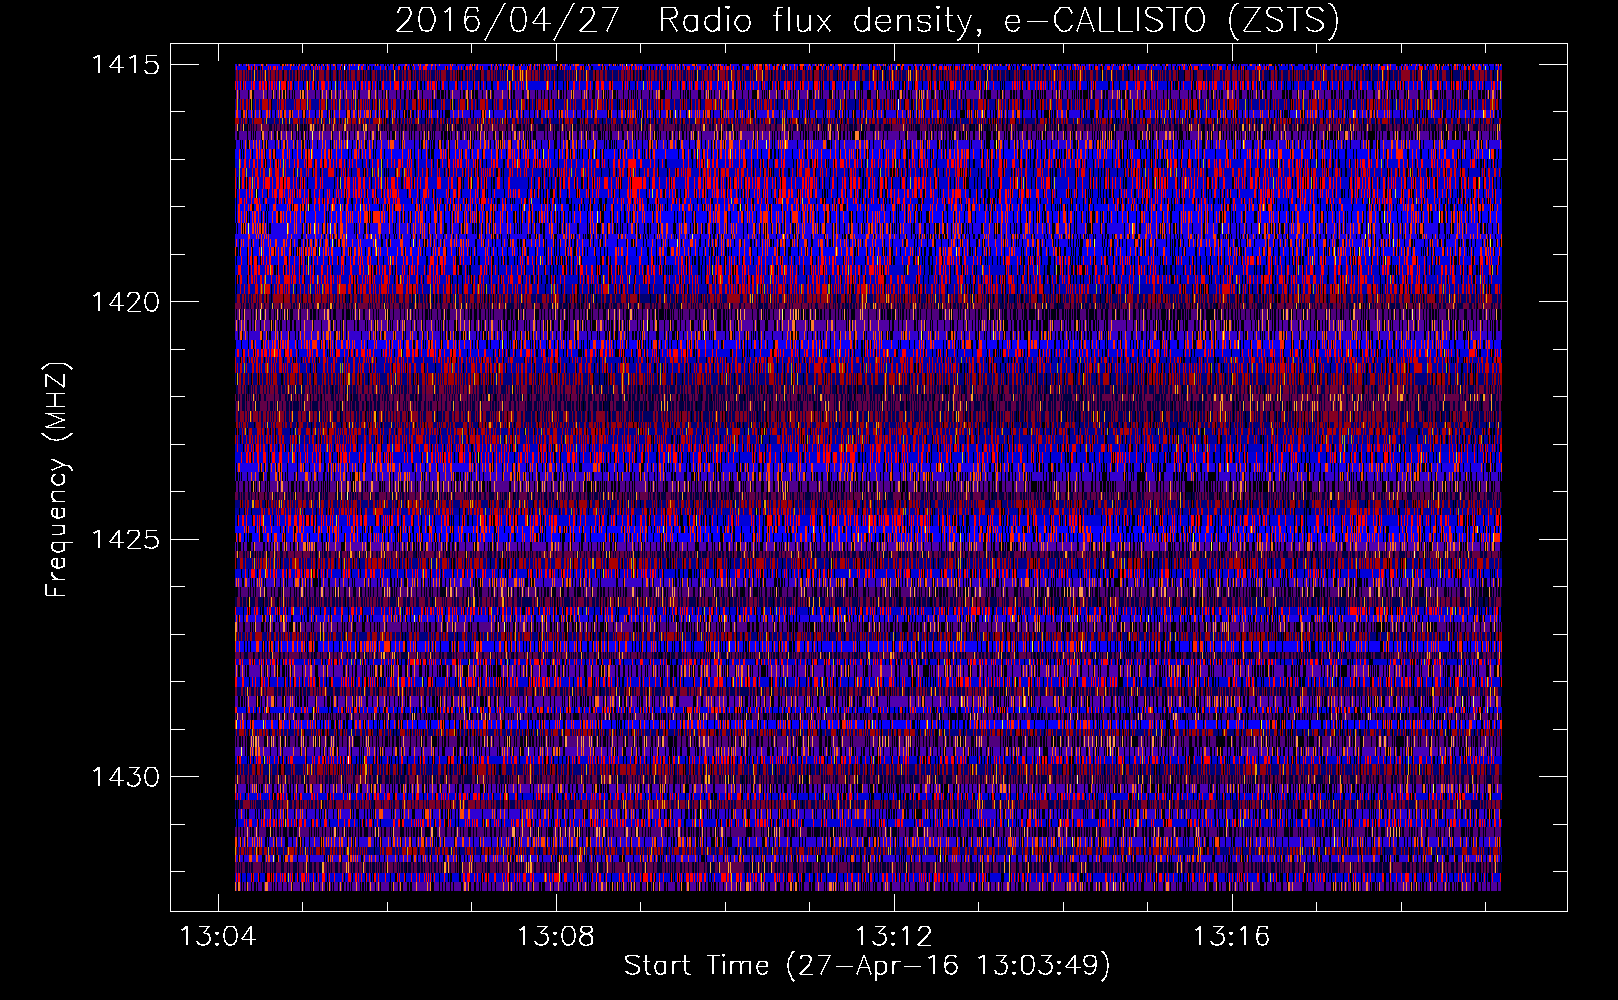Click the plot title '2016/04/27 Radio flux density, e-CALLISTO (ZSTS)'

[x=867, y=21]
